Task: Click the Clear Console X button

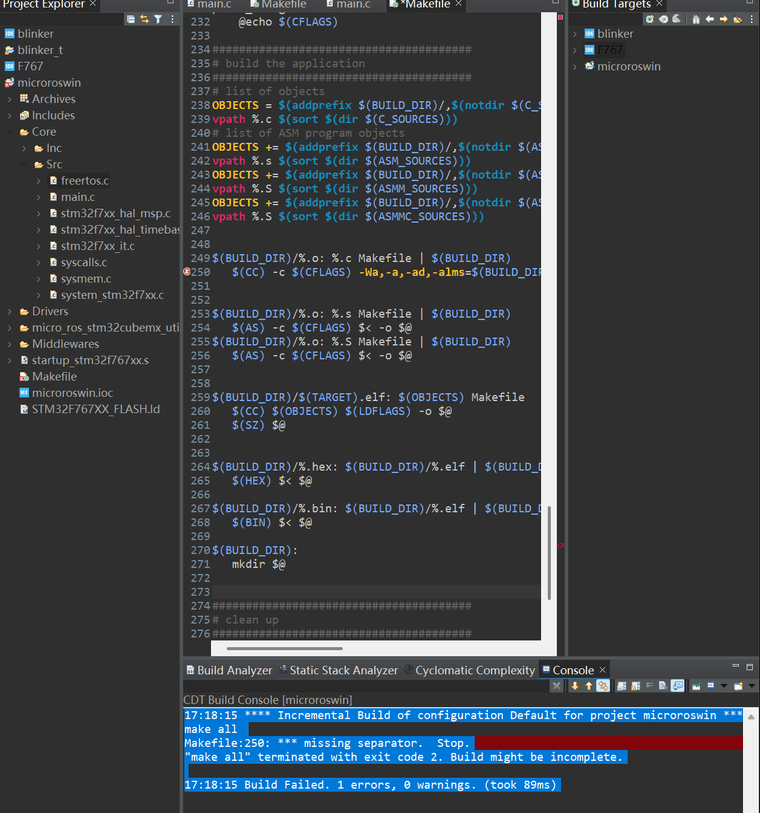Action: pos(556,686)
